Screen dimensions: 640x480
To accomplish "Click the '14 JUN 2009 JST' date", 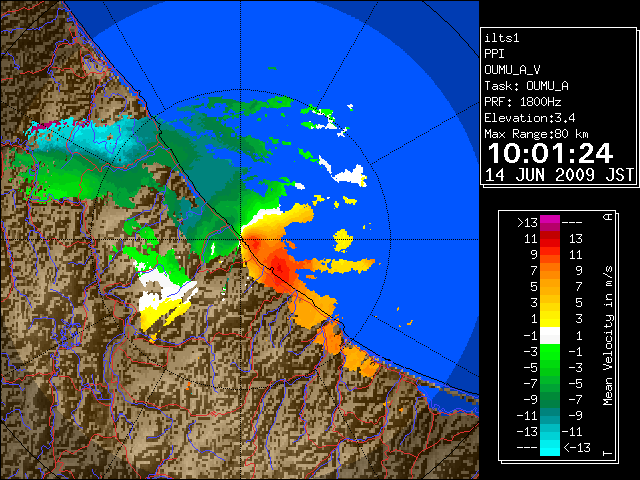I will (x=559, y=175).
